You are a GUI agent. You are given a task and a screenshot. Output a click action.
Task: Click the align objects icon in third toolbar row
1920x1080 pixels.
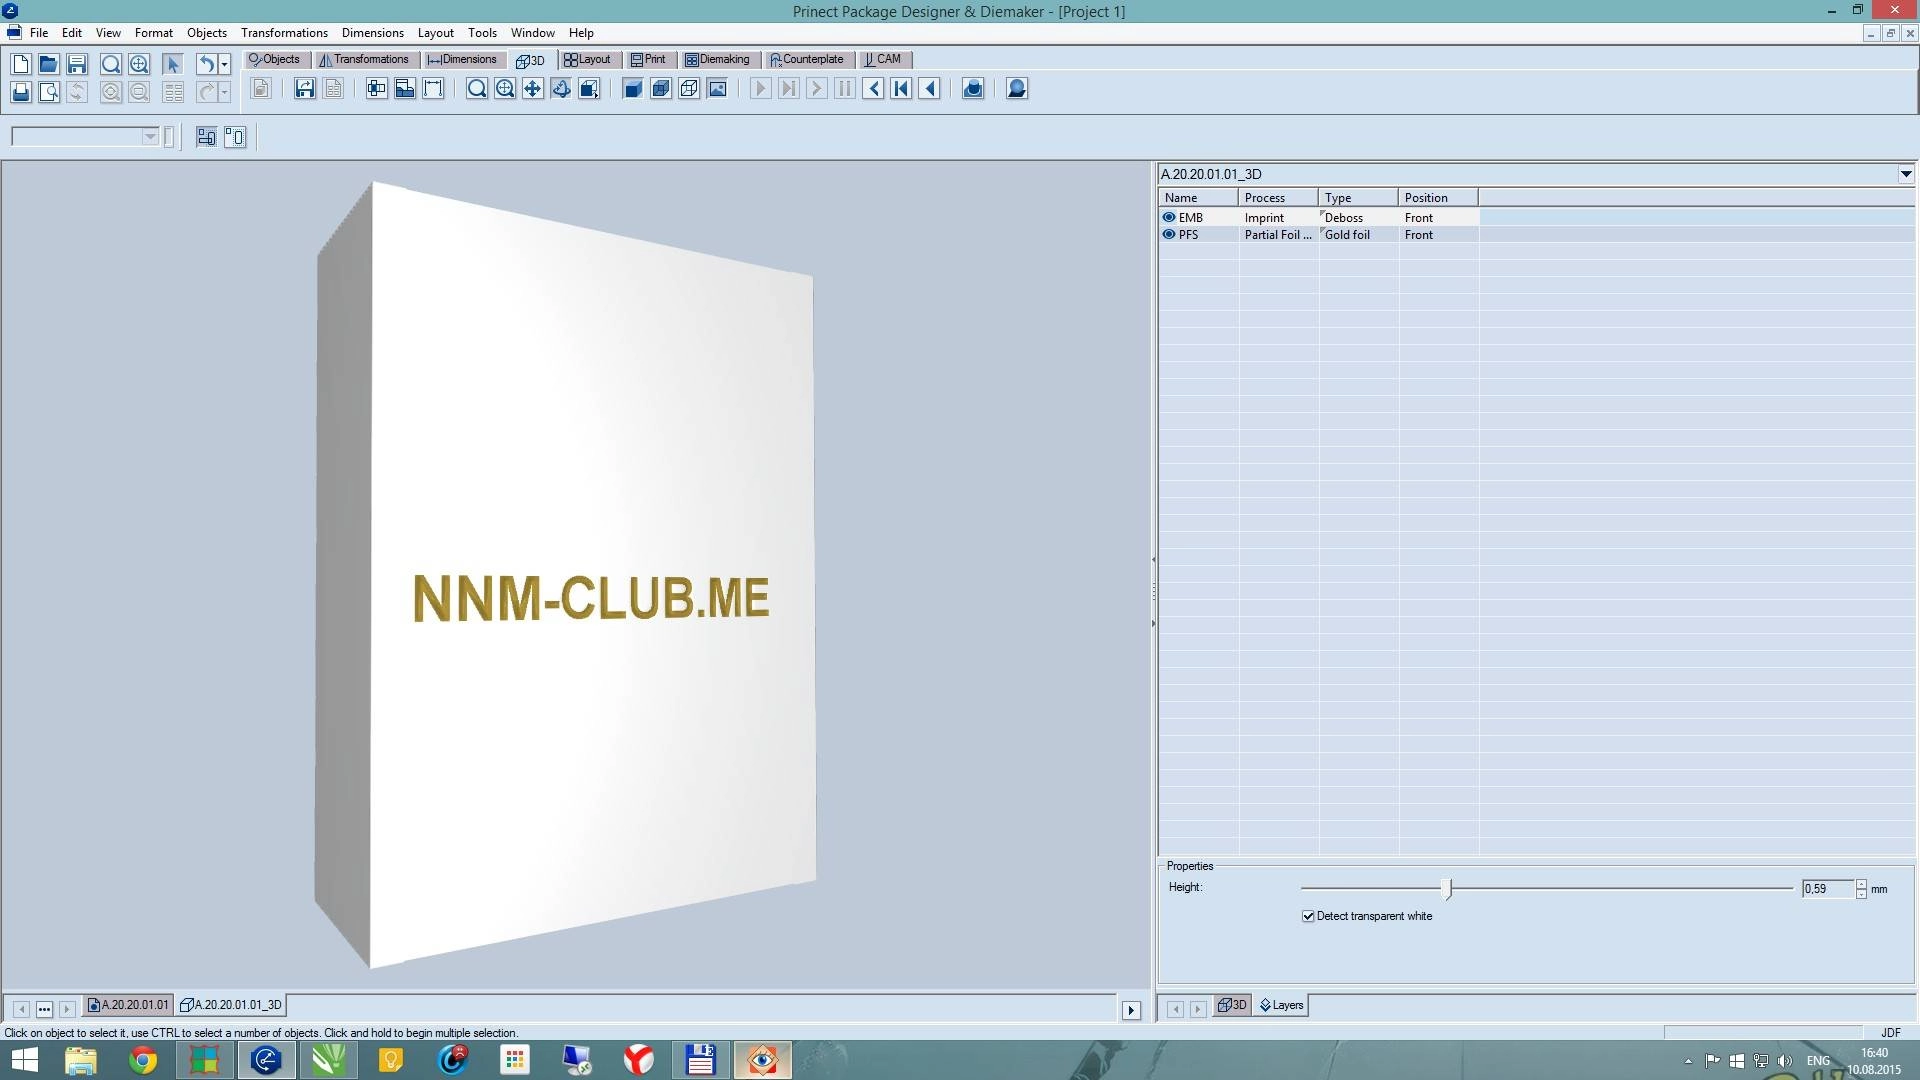coord(206,137)
